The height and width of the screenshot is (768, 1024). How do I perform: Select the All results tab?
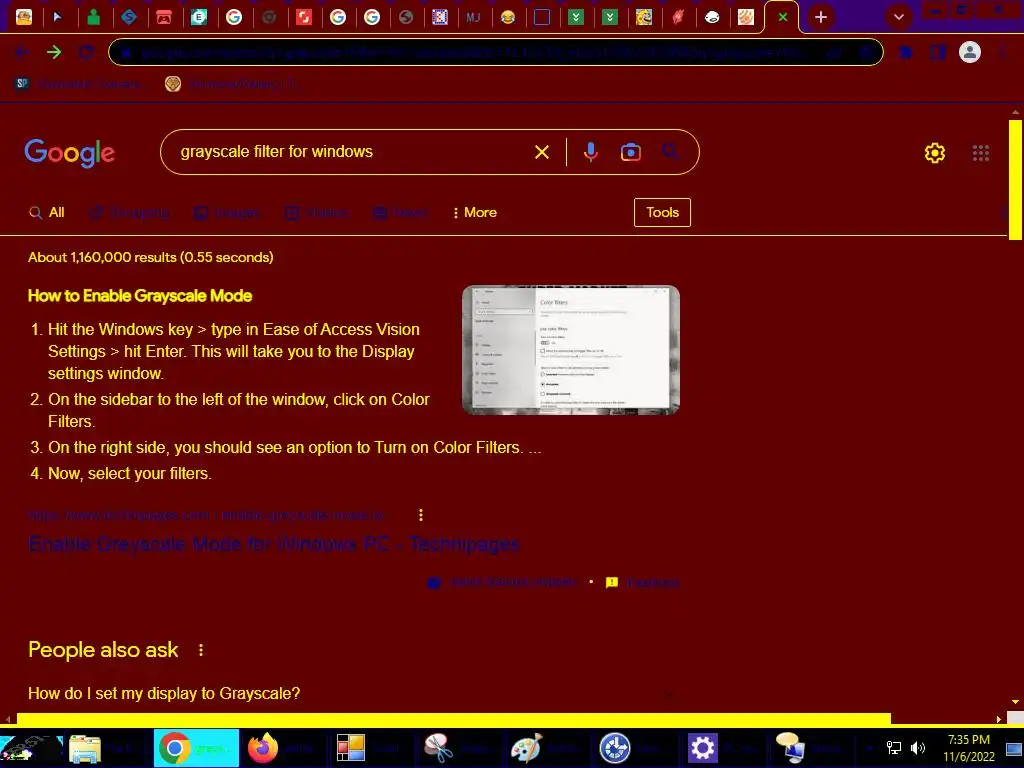point(47,212)
